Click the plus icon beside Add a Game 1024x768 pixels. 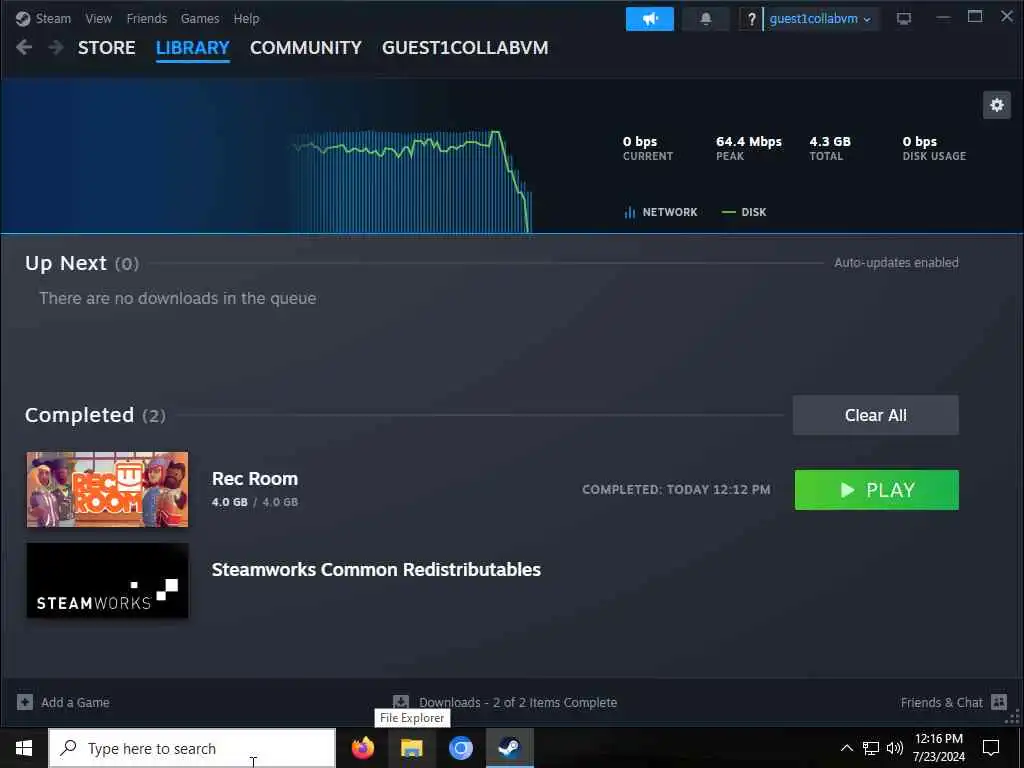[25, 702]
